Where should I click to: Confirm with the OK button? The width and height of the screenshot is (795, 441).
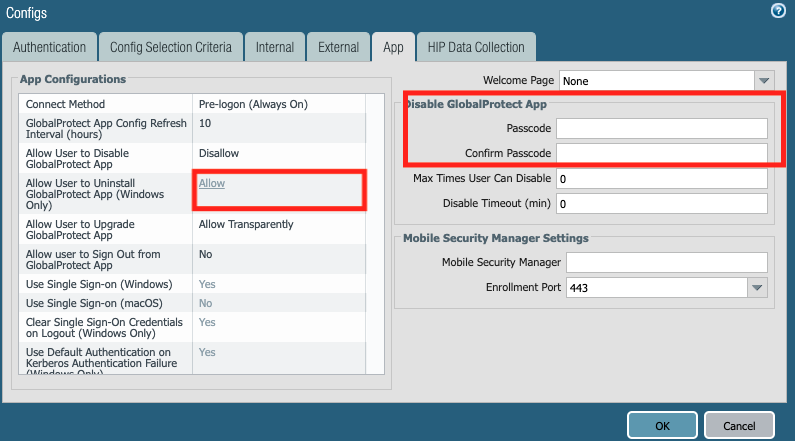click(x=662, y=425)
